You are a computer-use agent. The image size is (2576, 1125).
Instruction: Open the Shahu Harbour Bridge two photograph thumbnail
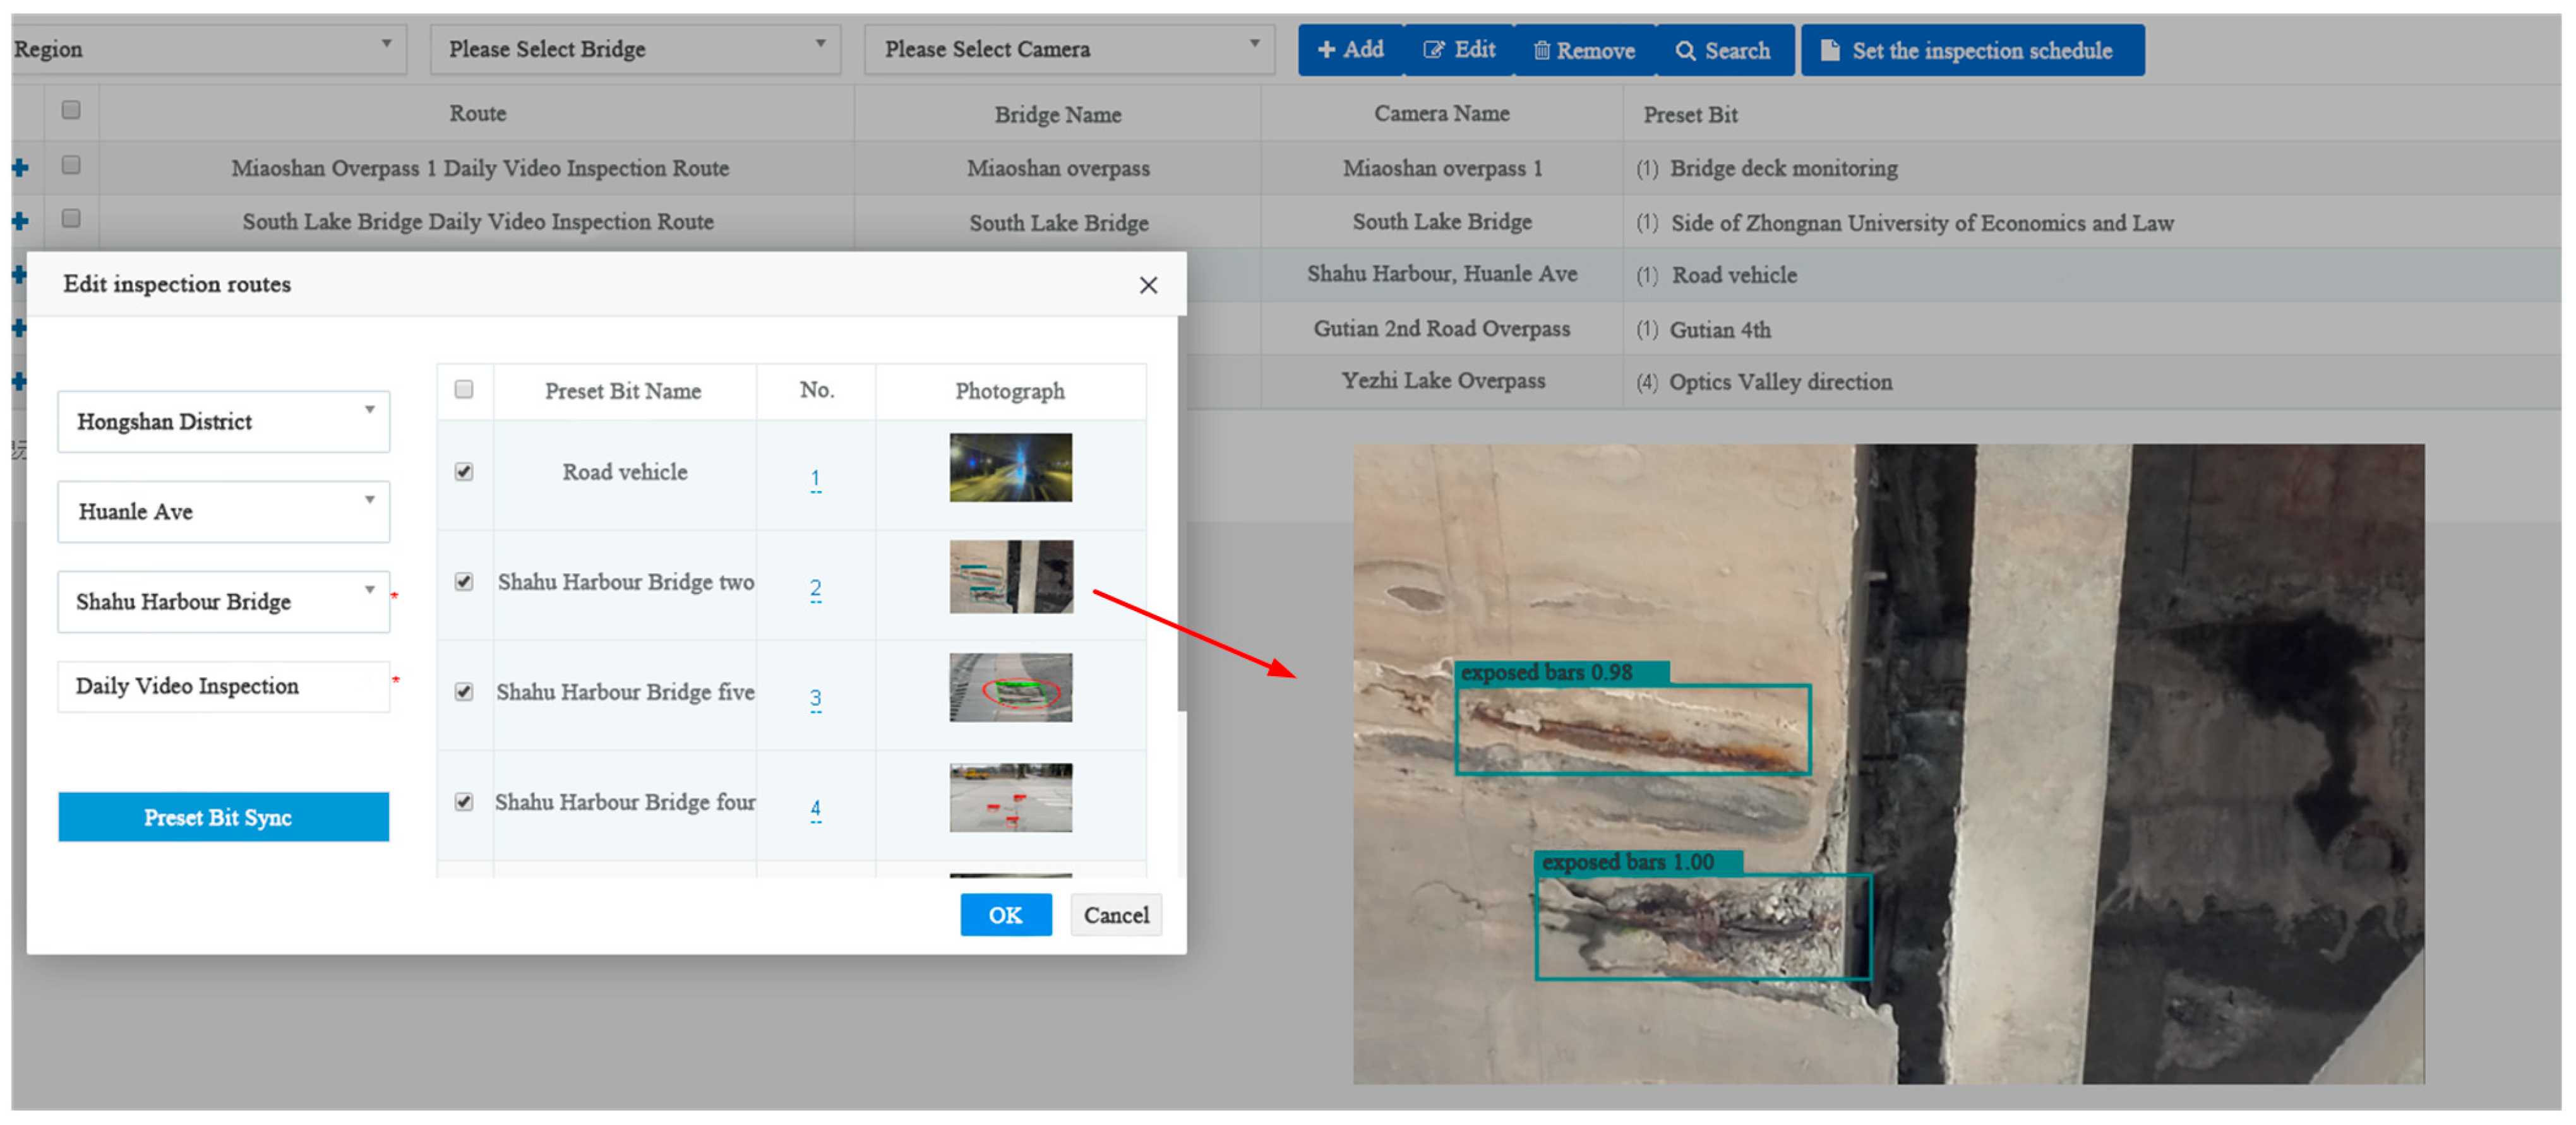point(1011,577)
